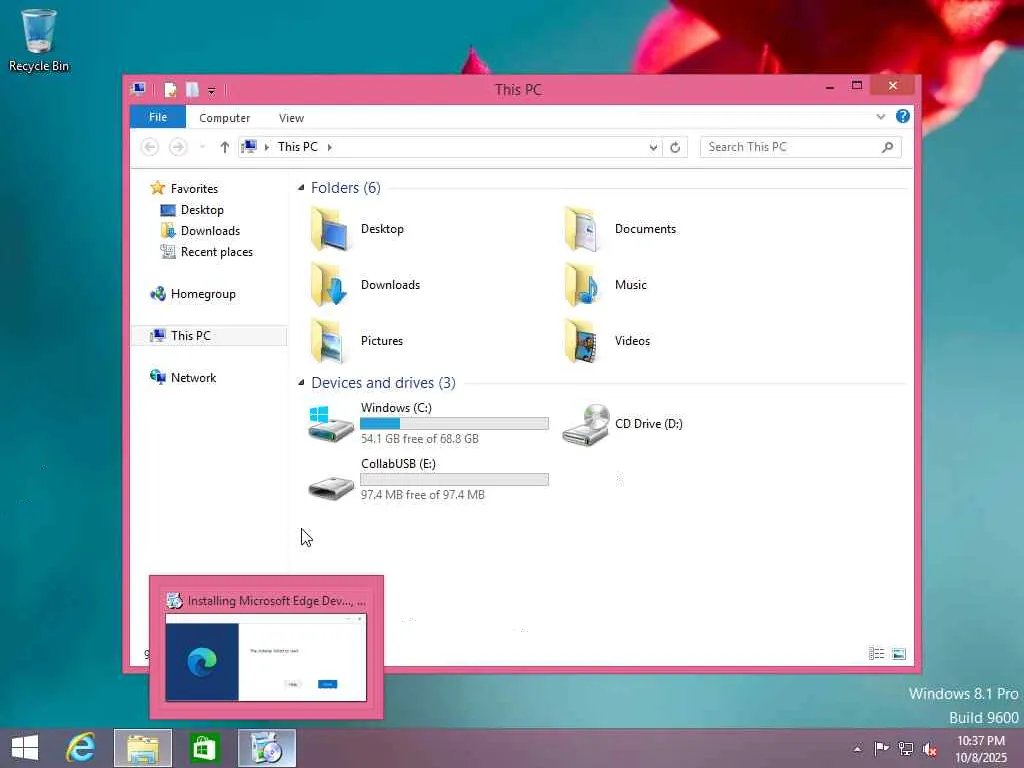Select the Desktop folder icon
1024x768 pixels.
(x=330, y=229)
